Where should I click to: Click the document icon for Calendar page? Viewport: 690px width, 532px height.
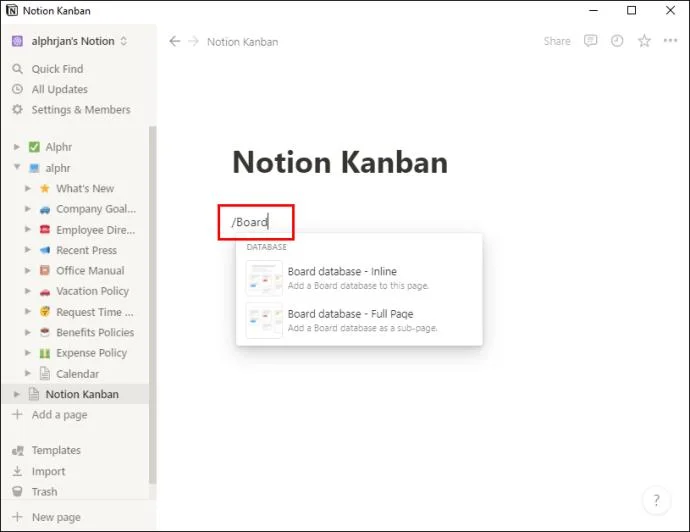(45, 373)
